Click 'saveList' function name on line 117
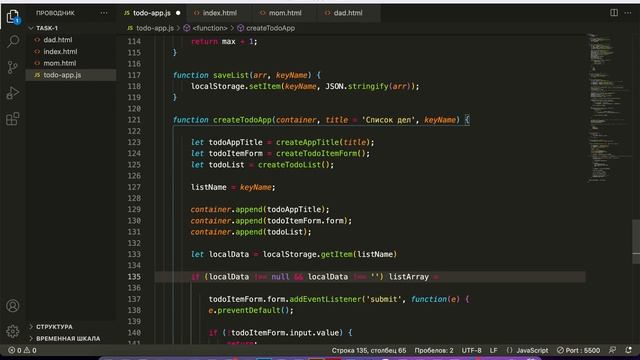This screenshot has width=640, height=360. point(231,75)
